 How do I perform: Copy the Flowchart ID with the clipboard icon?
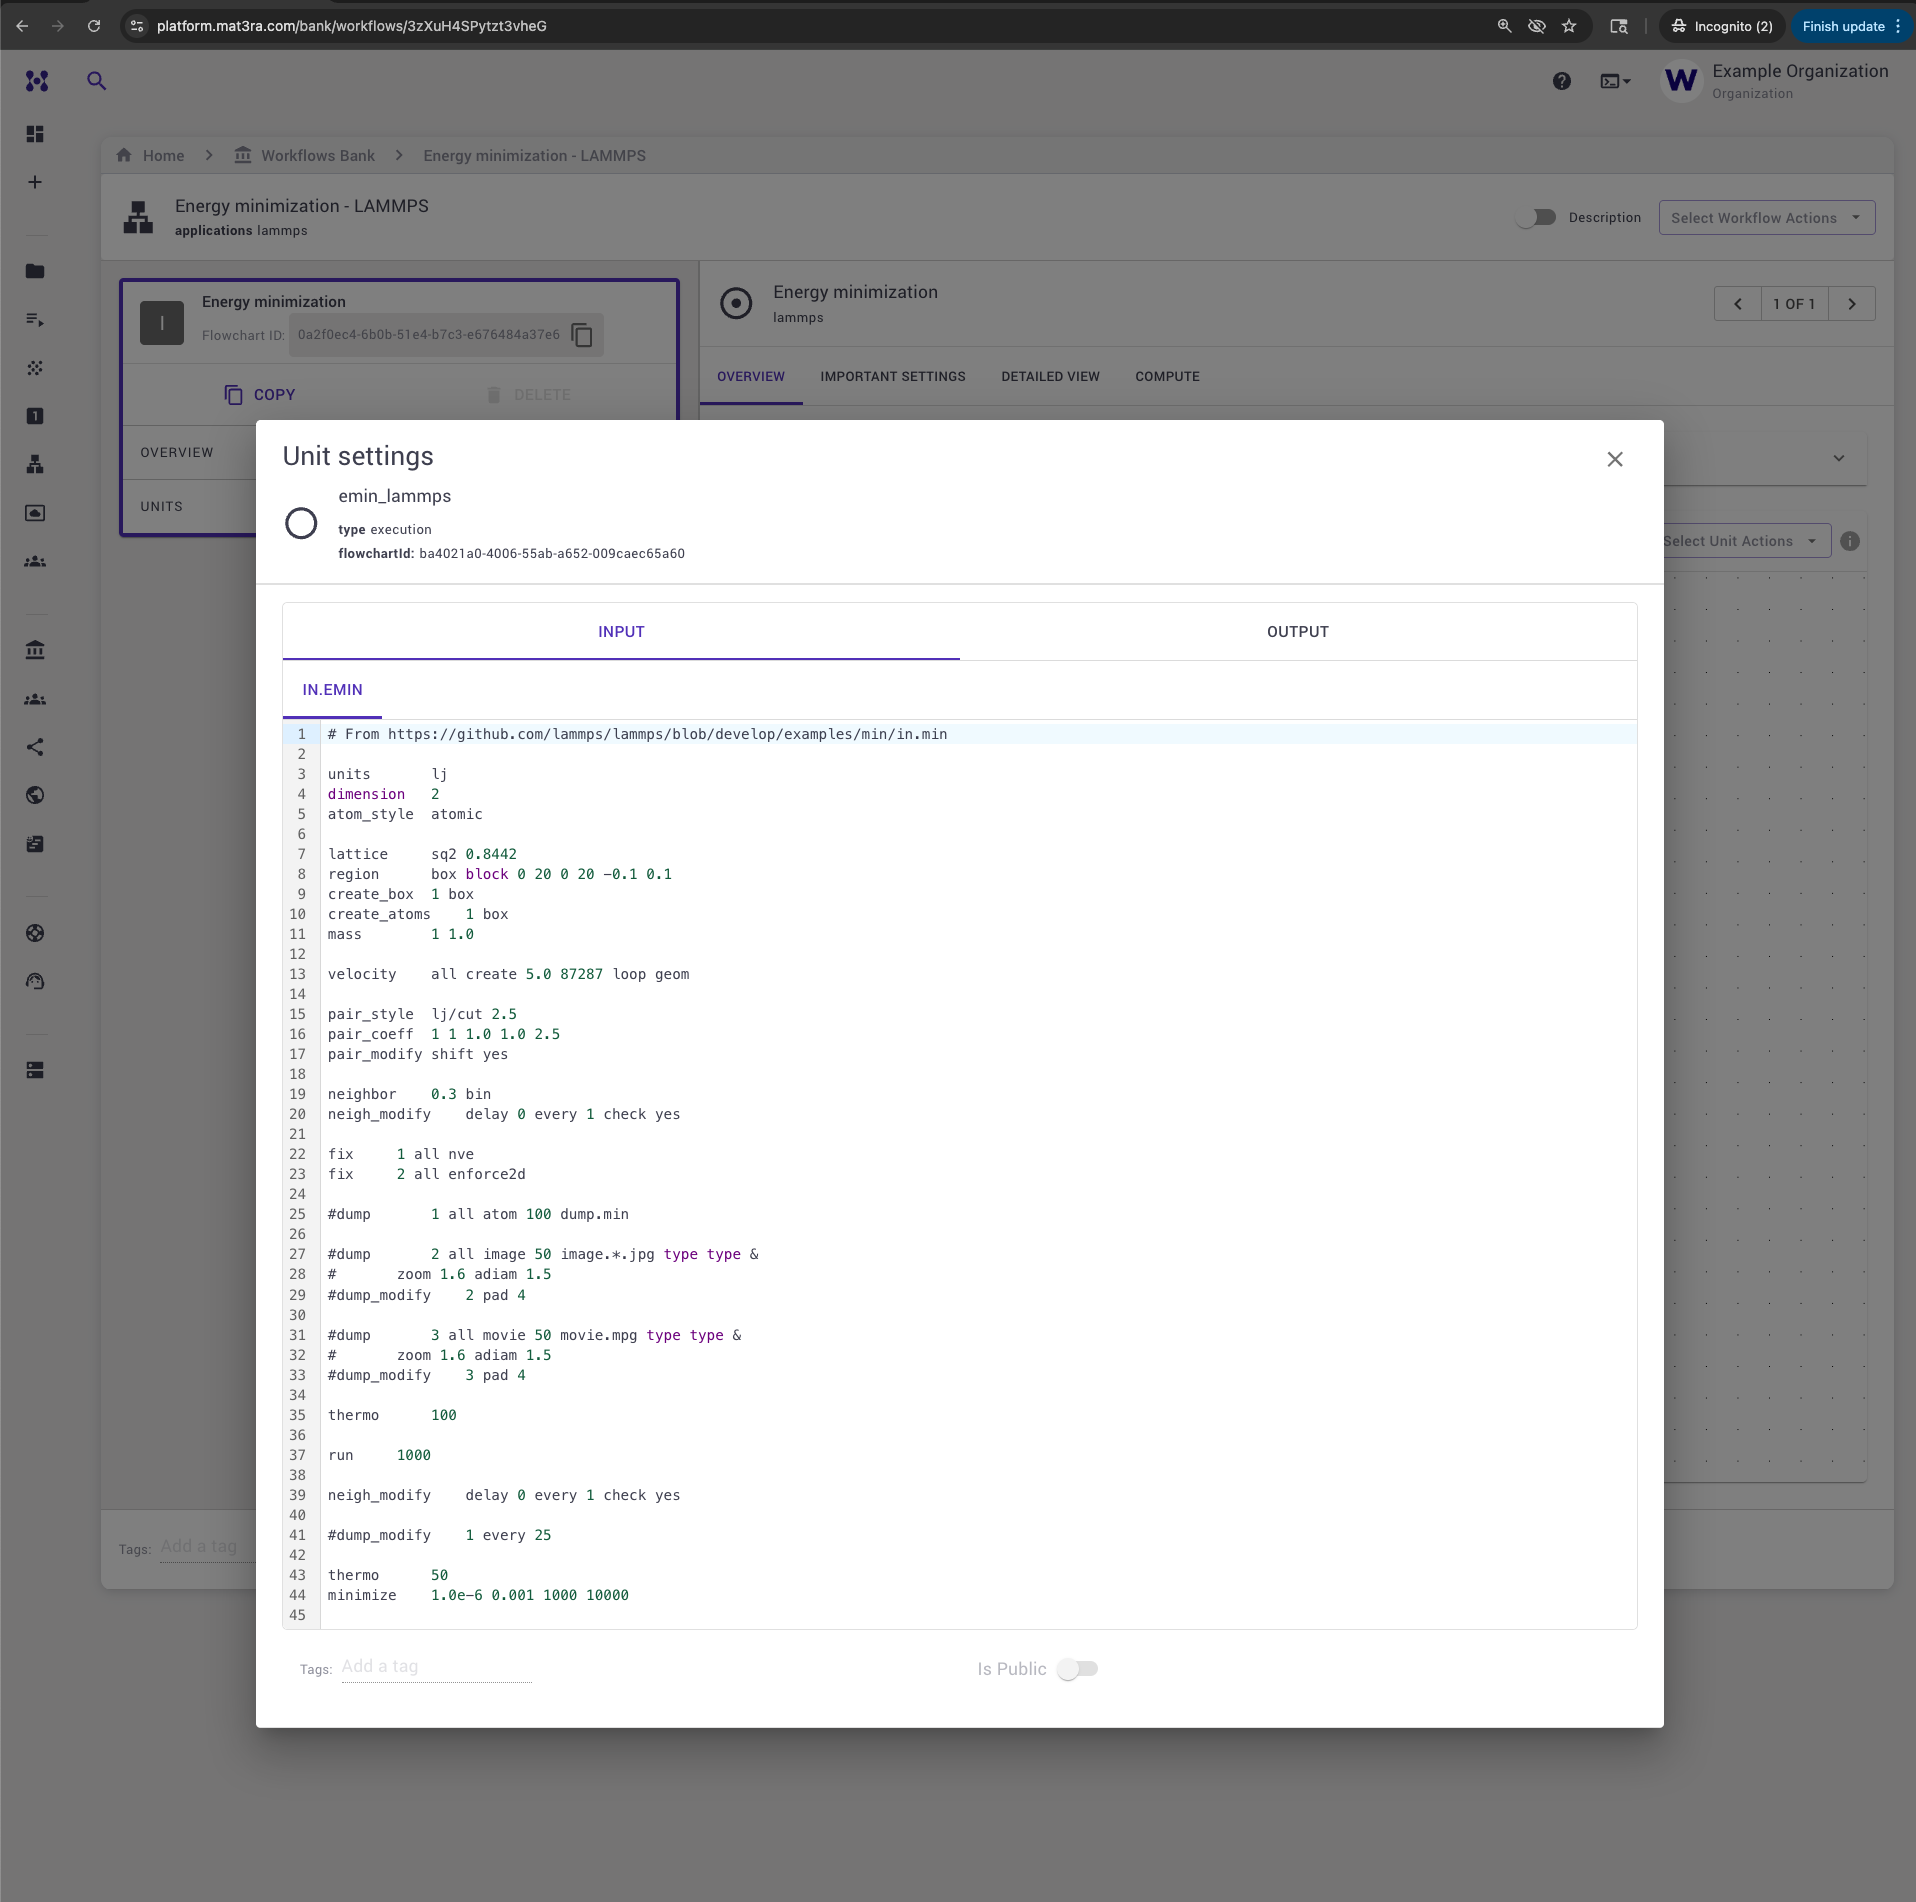click(x=582, y=335)
